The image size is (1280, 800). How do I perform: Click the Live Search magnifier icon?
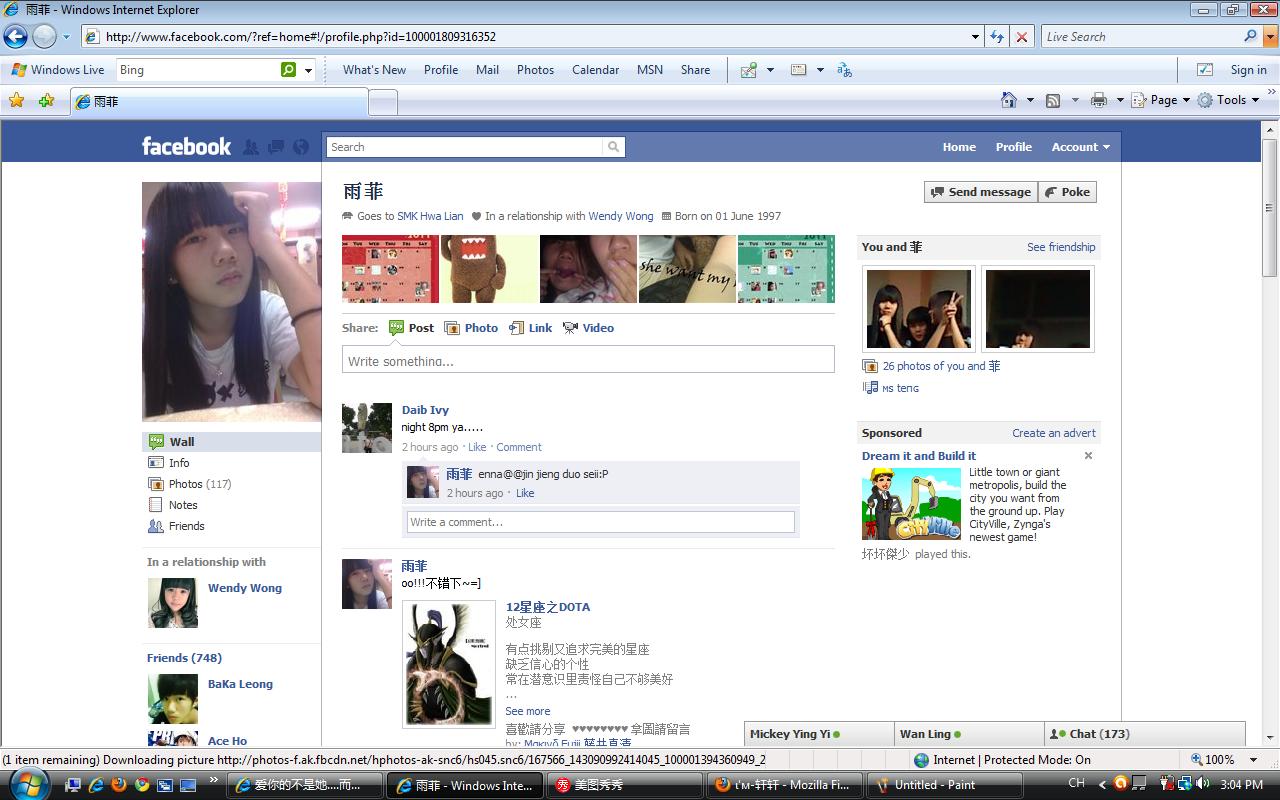coord(1250,37)
